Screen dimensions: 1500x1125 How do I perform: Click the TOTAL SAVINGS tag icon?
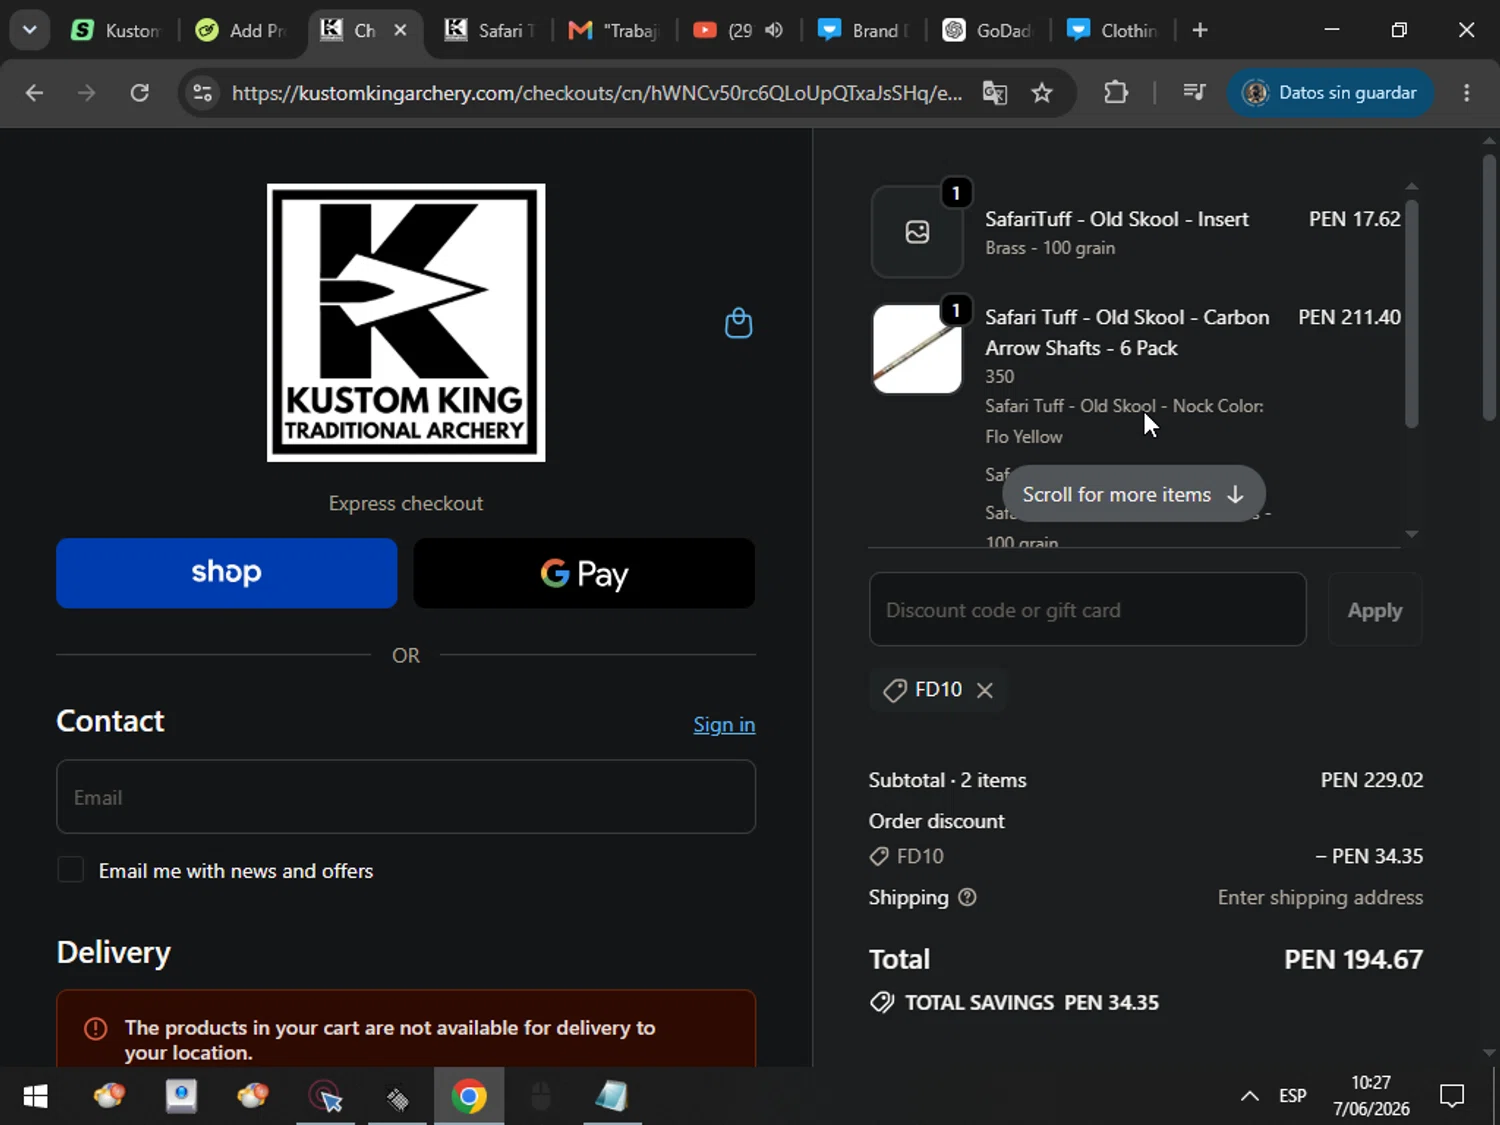[882, 1002]
